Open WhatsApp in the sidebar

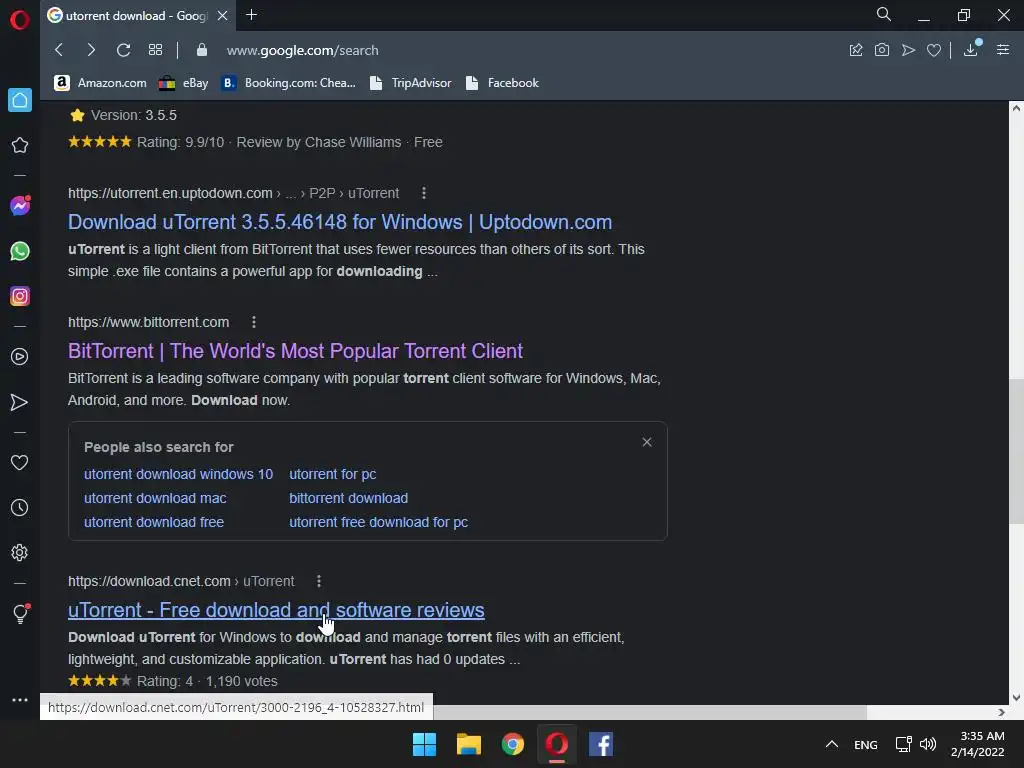(x=20, y=251)
